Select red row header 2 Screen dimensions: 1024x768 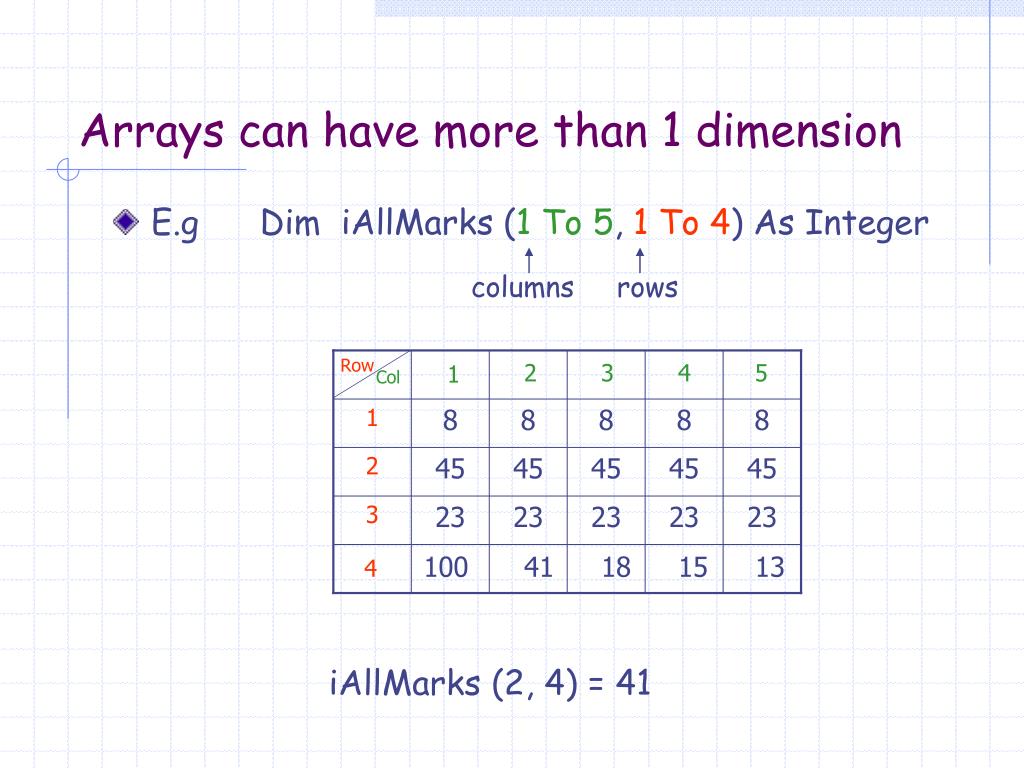372,466
